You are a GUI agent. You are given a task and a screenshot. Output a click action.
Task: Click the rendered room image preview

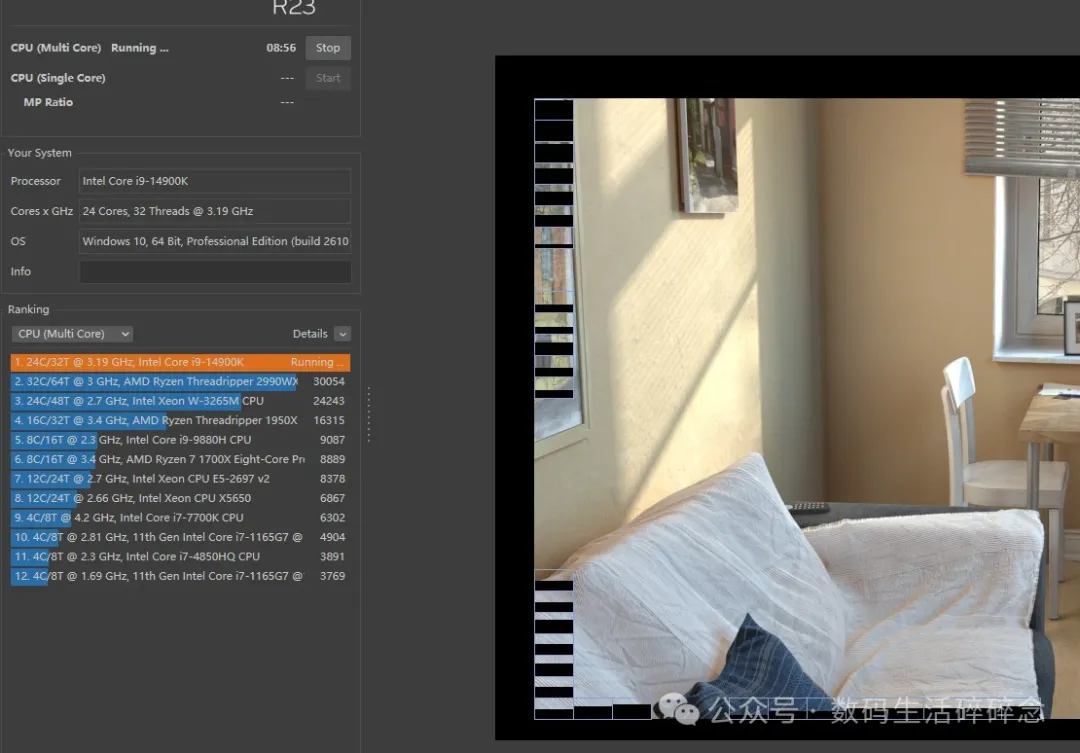(x=807, y=409)
